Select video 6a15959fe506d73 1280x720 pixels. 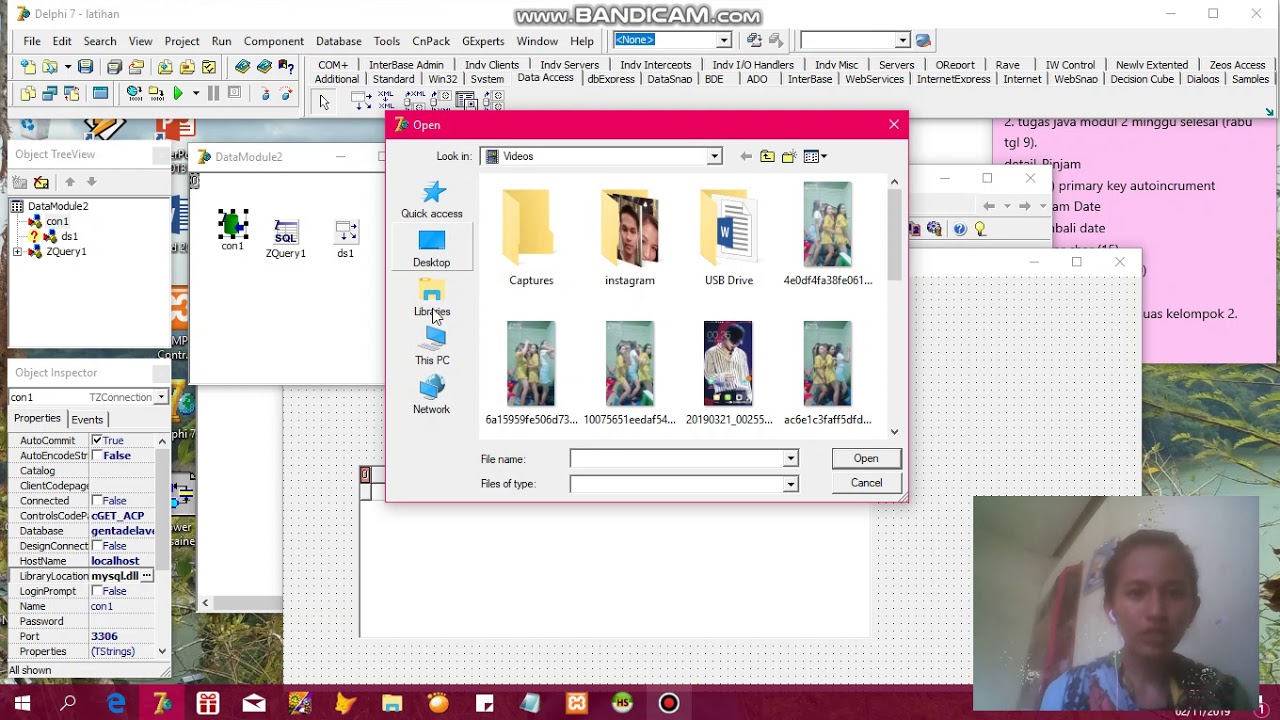pos(531,373)
